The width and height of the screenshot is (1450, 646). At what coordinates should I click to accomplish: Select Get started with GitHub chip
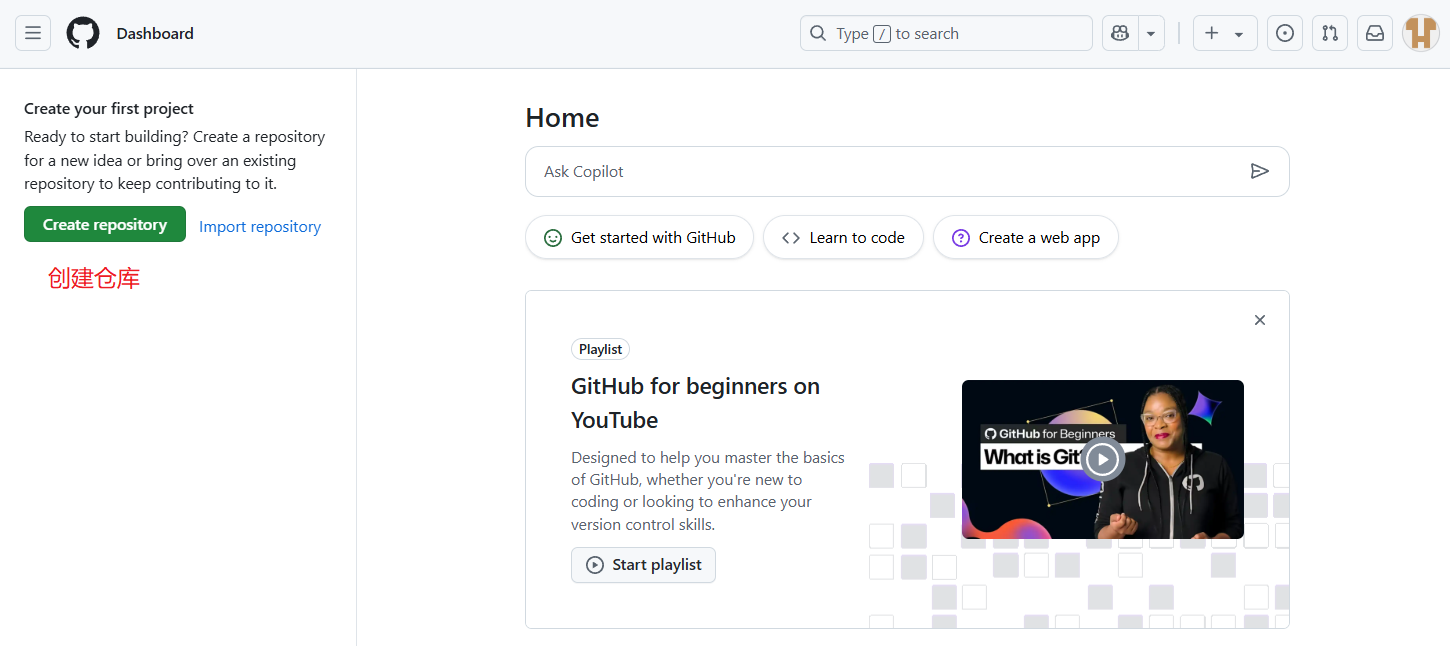[x=639, y=238]
